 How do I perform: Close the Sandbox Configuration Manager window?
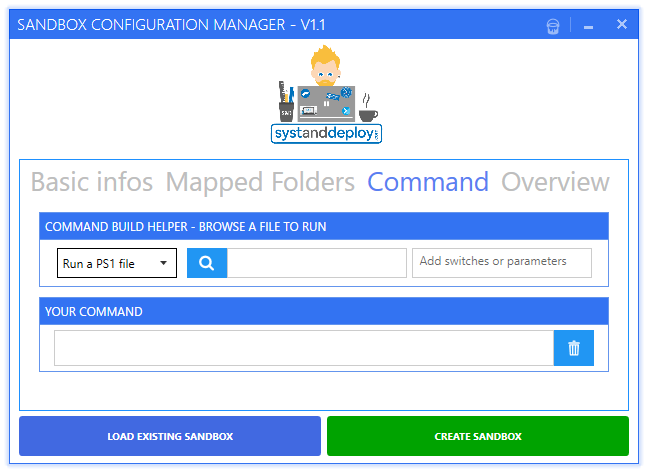(x=622, y=24)
